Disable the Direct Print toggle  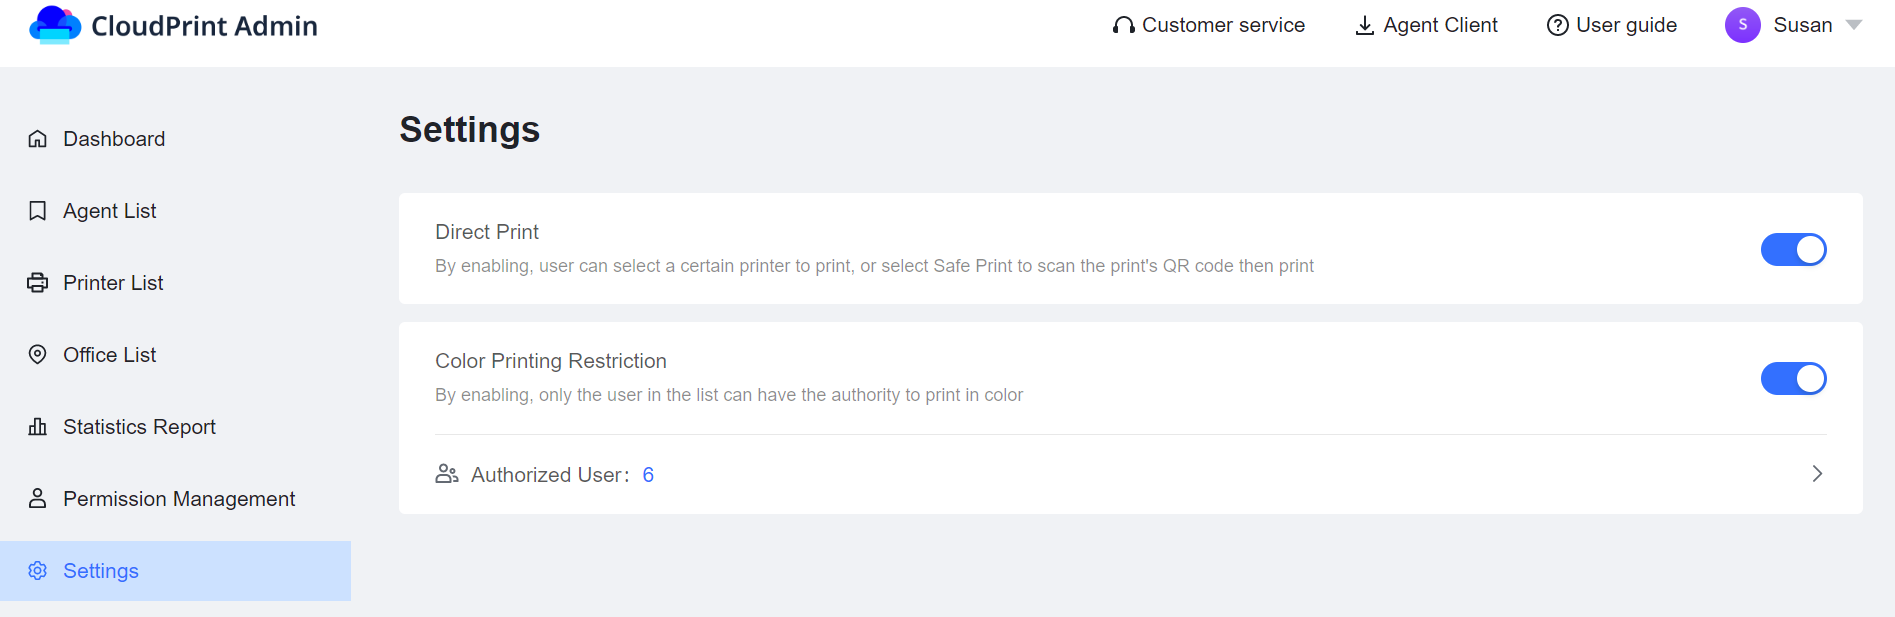(1794, 249)
